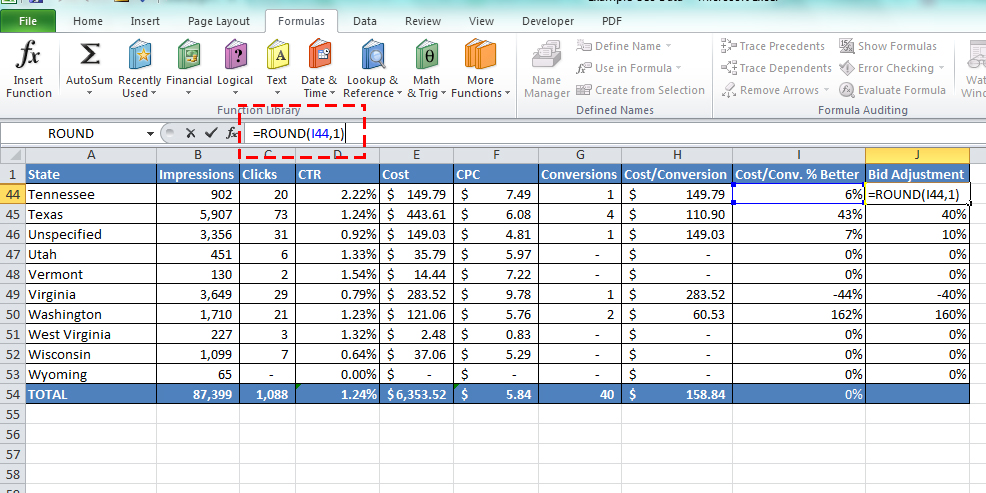Select column A header
This screenshot has width=986, height=493.
point(91,155)
